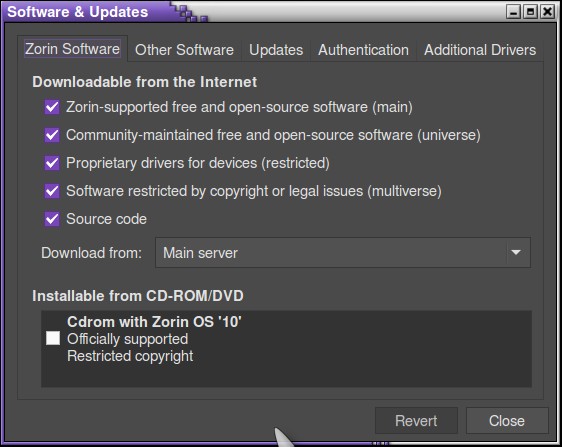Click the 'Installable from CD-ROM/DVD' heading
Screen dimensions: 562x447
(138, 296)
